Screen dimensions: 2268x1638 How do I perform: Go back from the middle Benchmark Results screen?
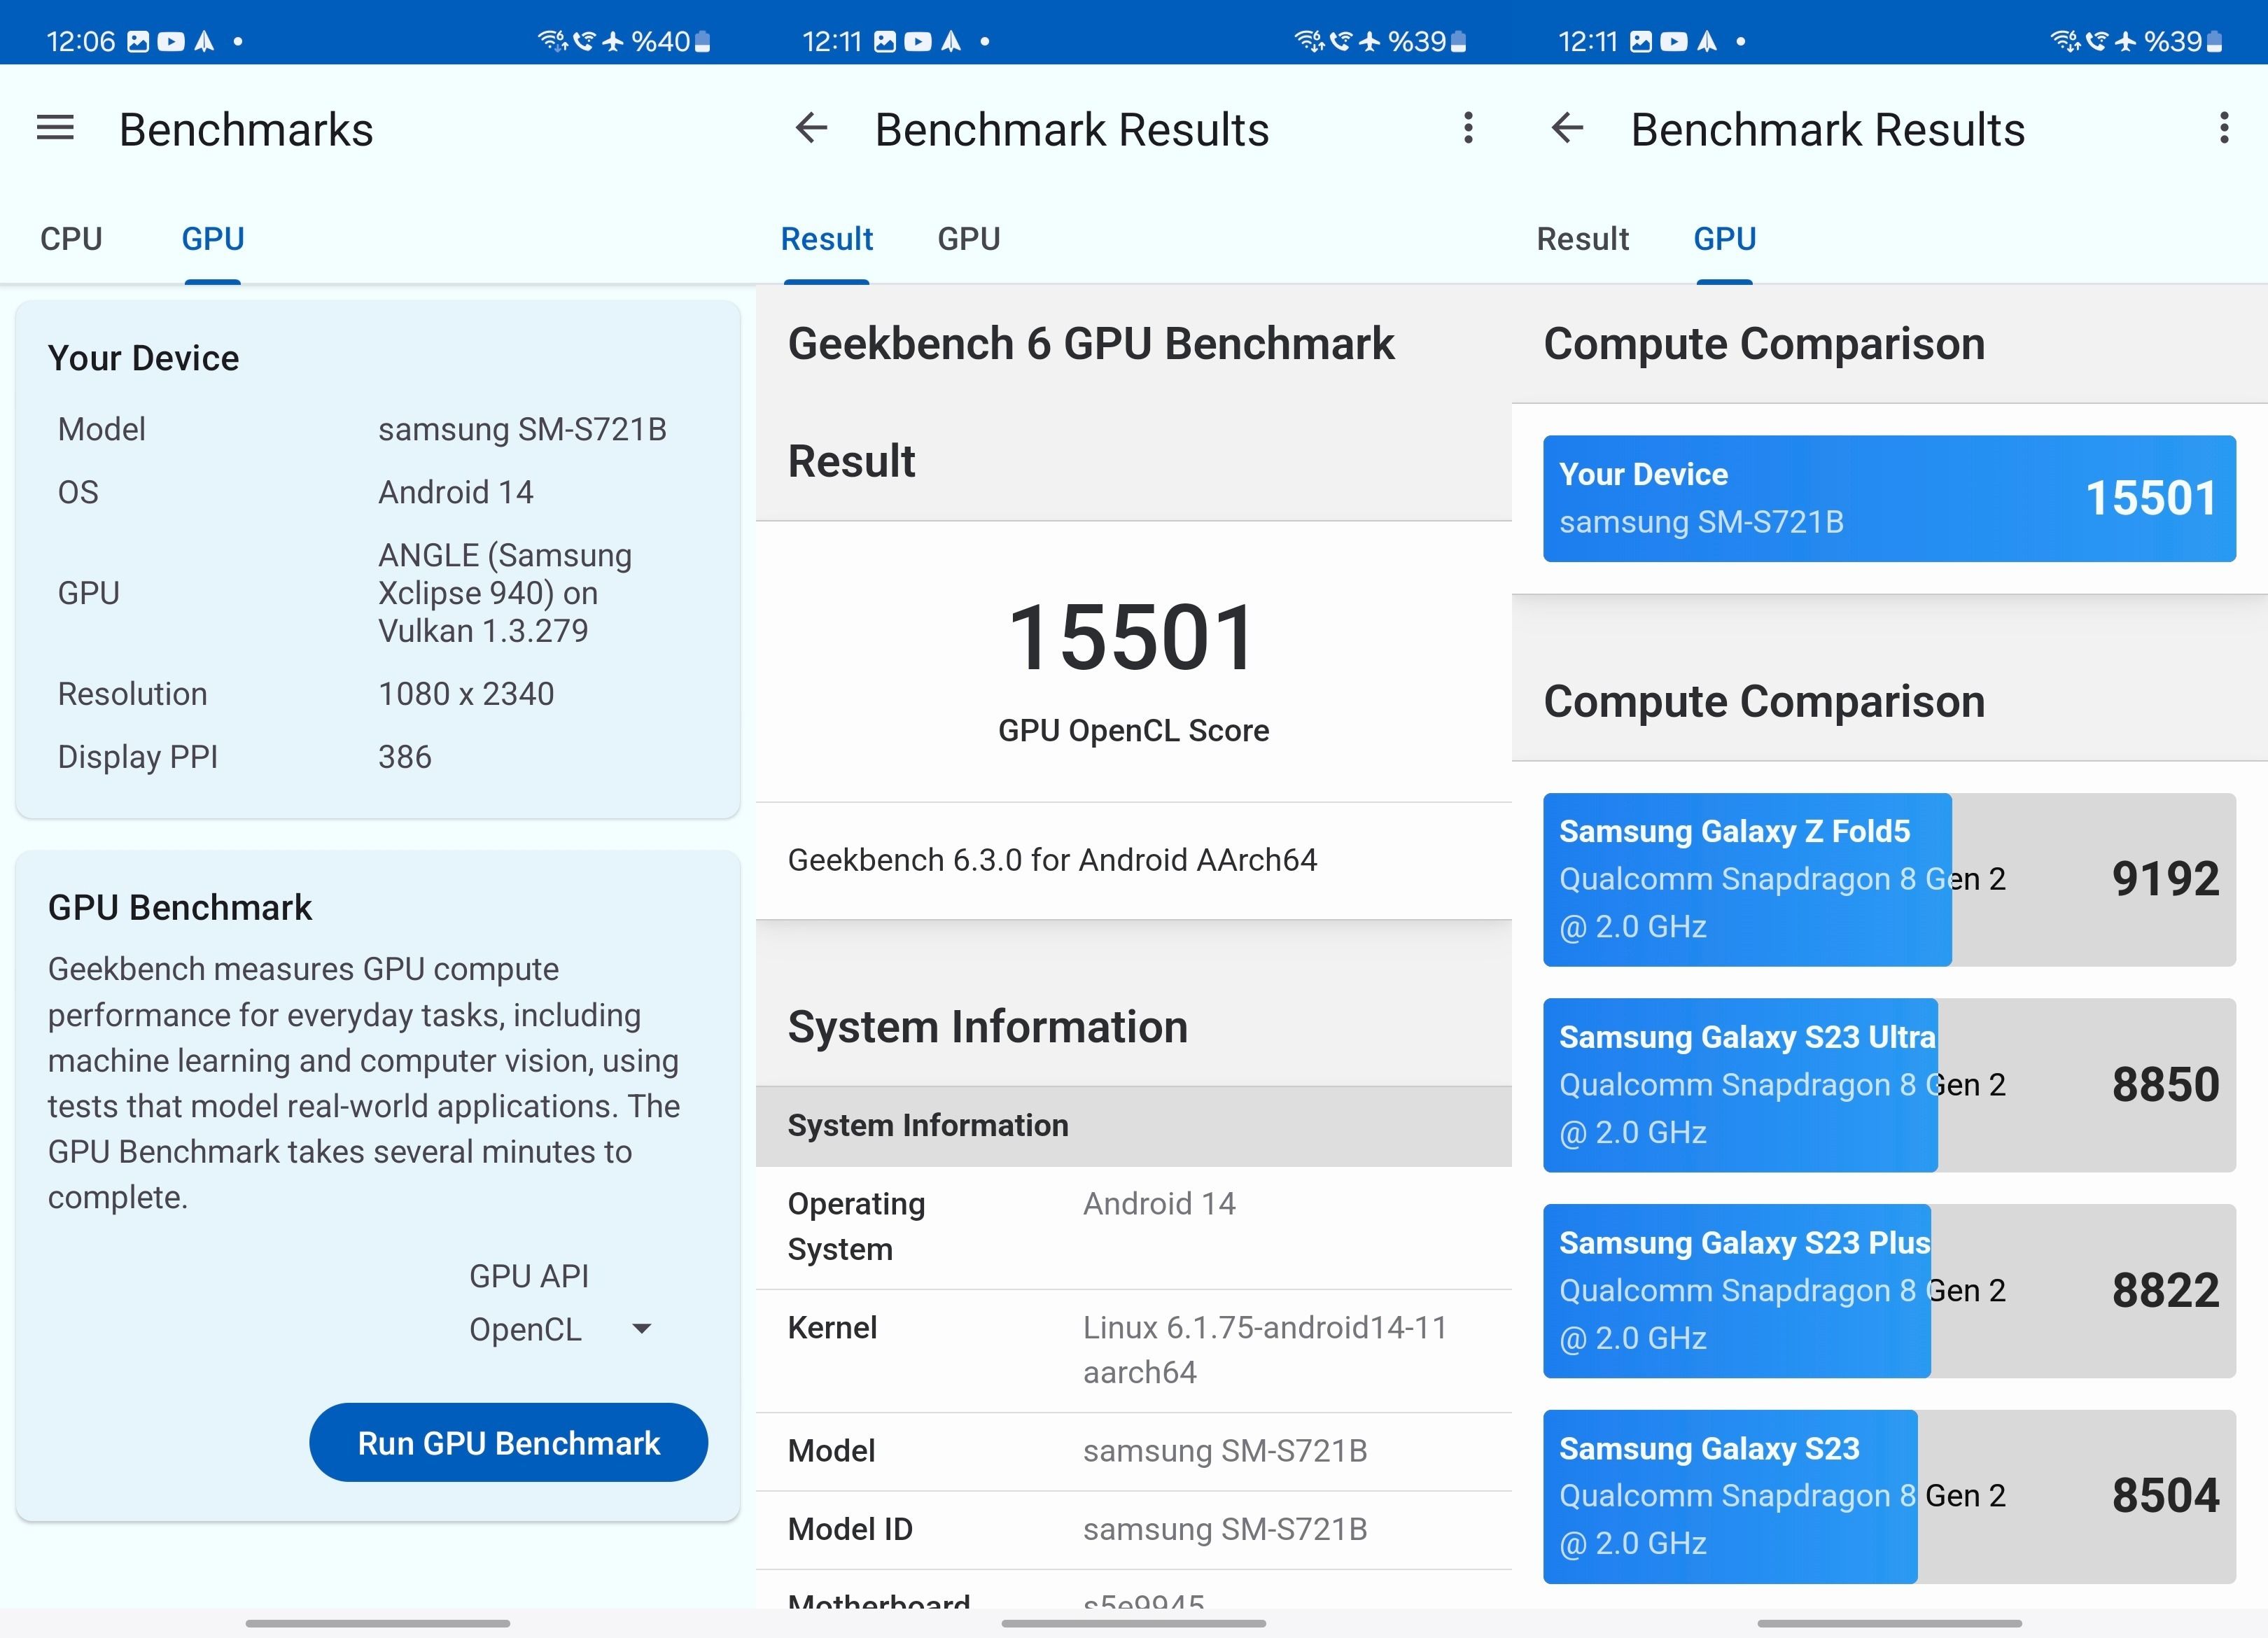(811, 128)
